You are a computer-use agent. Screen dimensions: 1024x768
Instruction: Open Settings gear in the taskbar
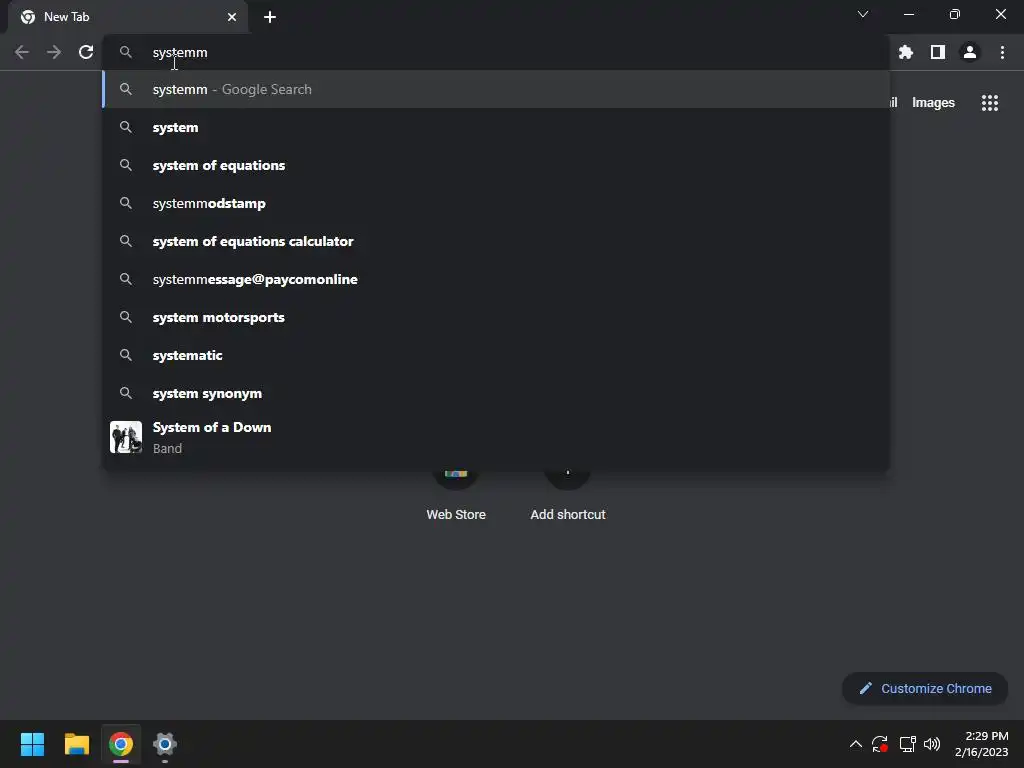(165, 744)
